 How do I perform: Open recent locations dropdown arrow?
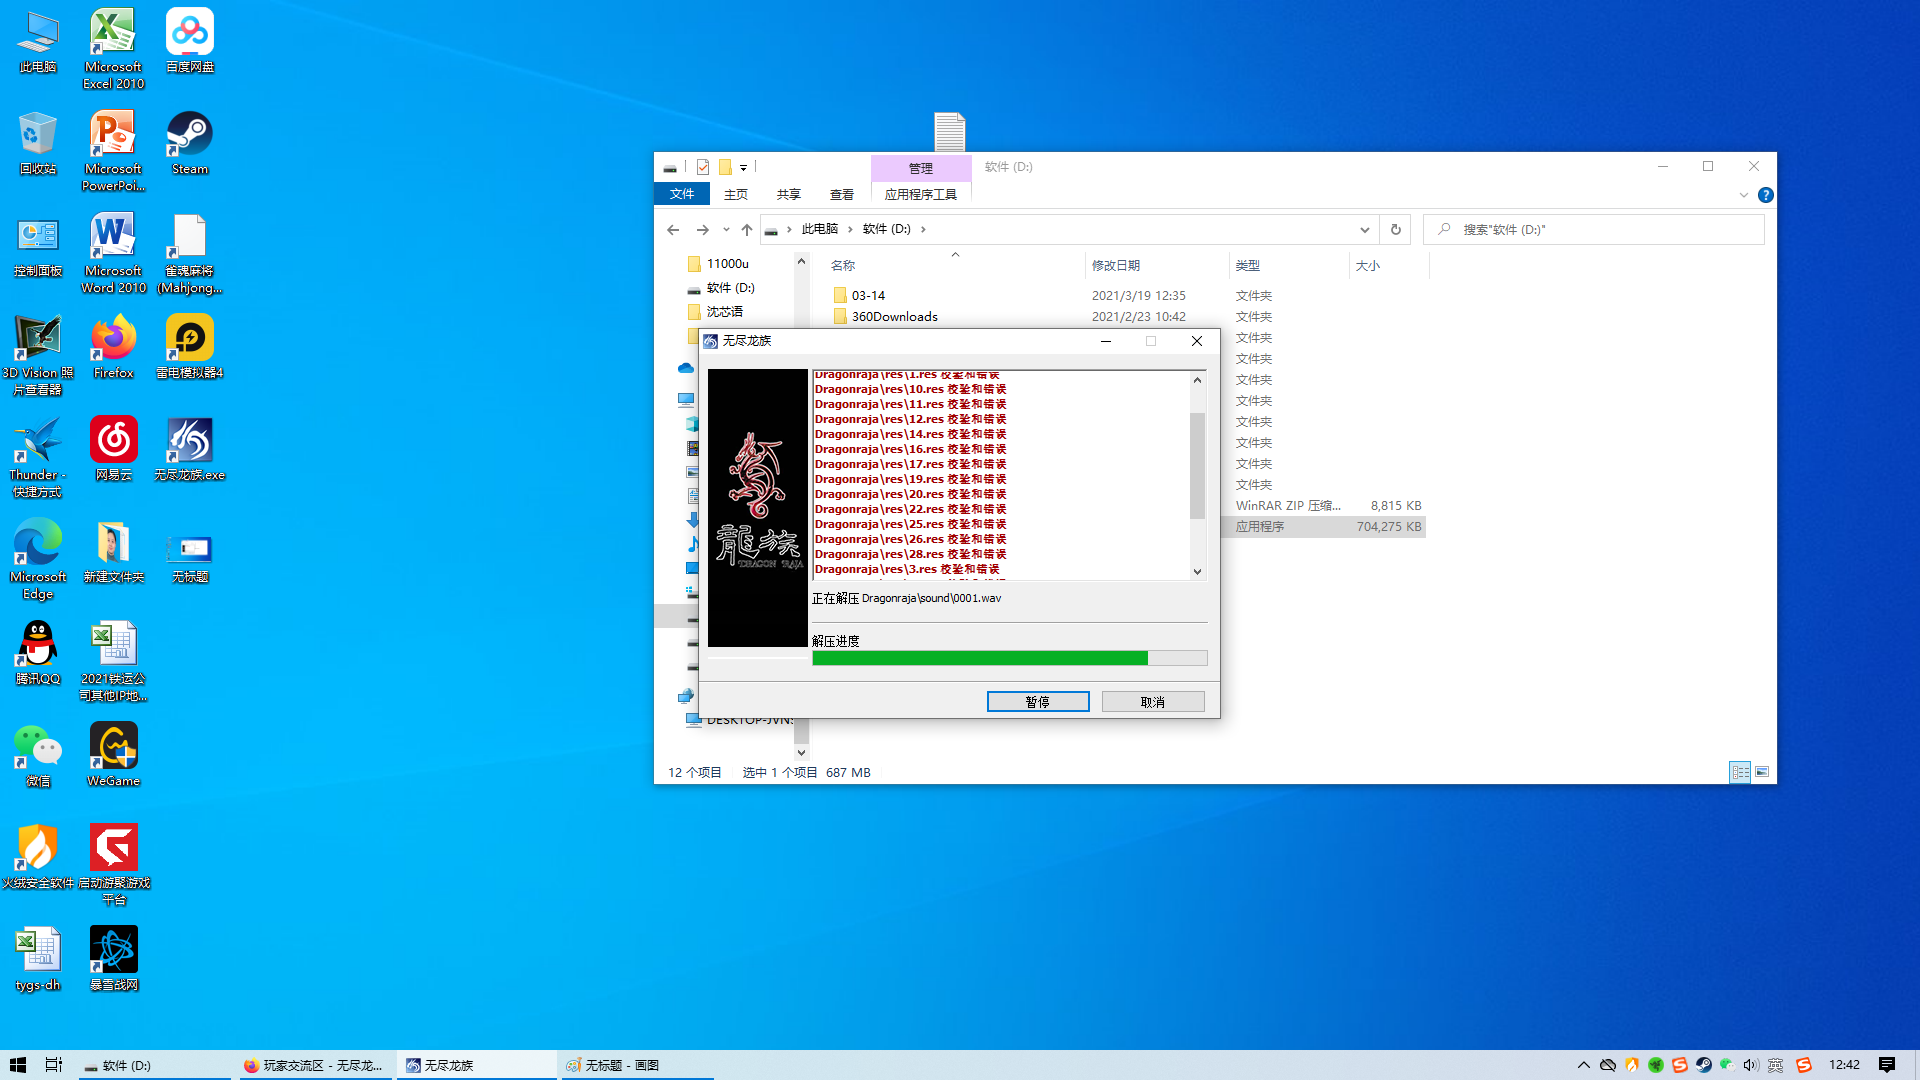(726, 230)
